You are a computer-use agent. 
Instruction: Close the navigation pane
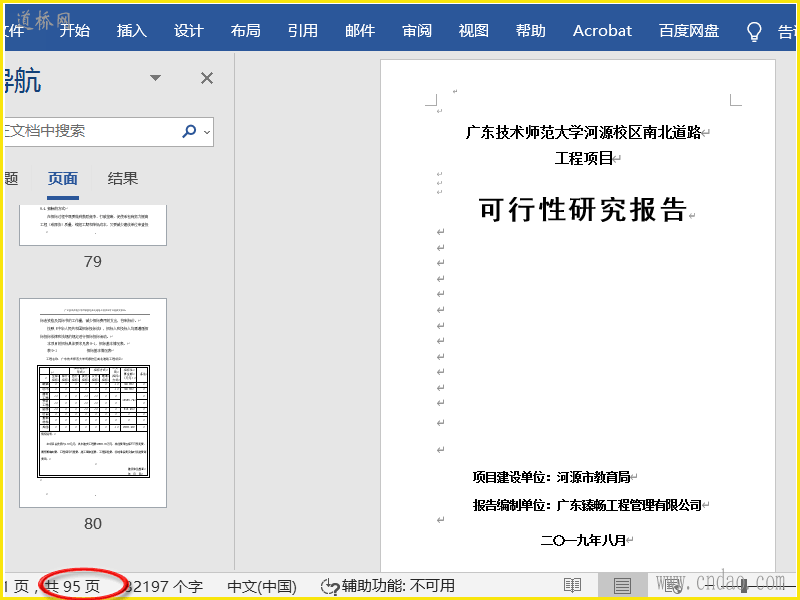coord(207,78)
